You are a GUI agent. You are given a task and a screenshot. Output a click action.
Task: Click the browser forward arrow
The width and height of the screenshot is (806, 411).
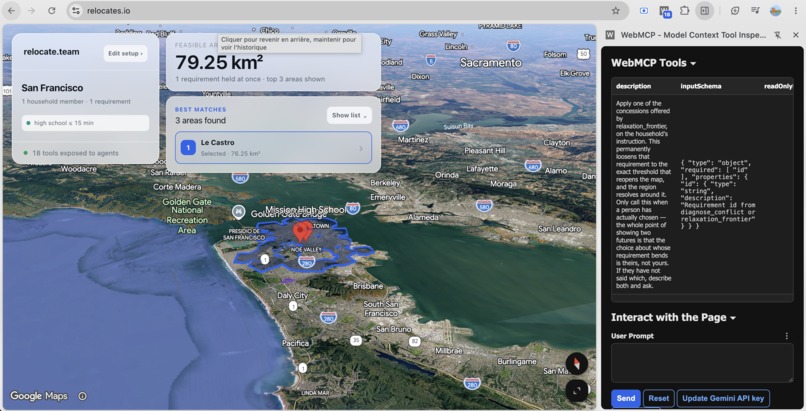(x=31, y=10)
